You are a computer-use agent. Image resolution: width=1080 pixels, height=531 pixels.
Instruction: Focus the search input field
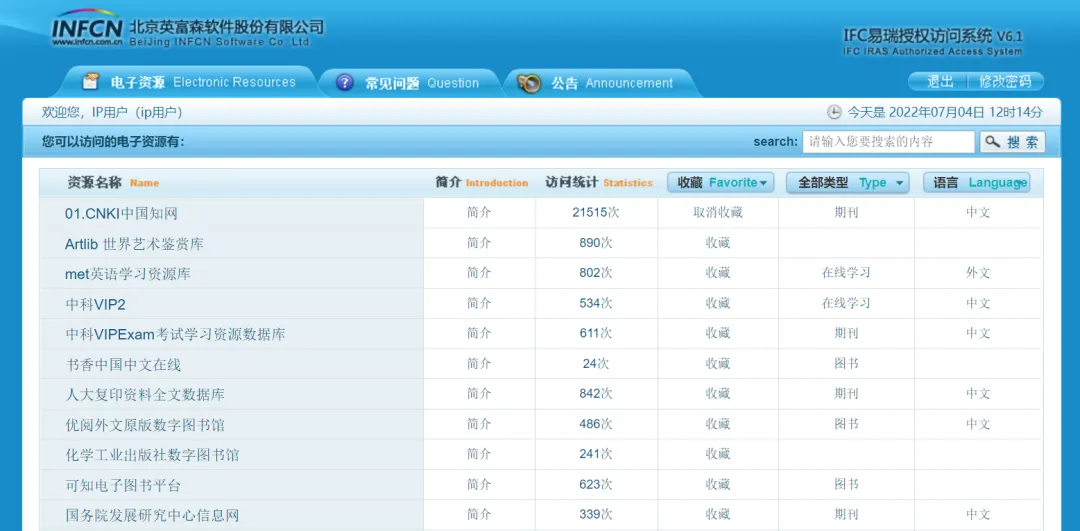coord(889,142)
